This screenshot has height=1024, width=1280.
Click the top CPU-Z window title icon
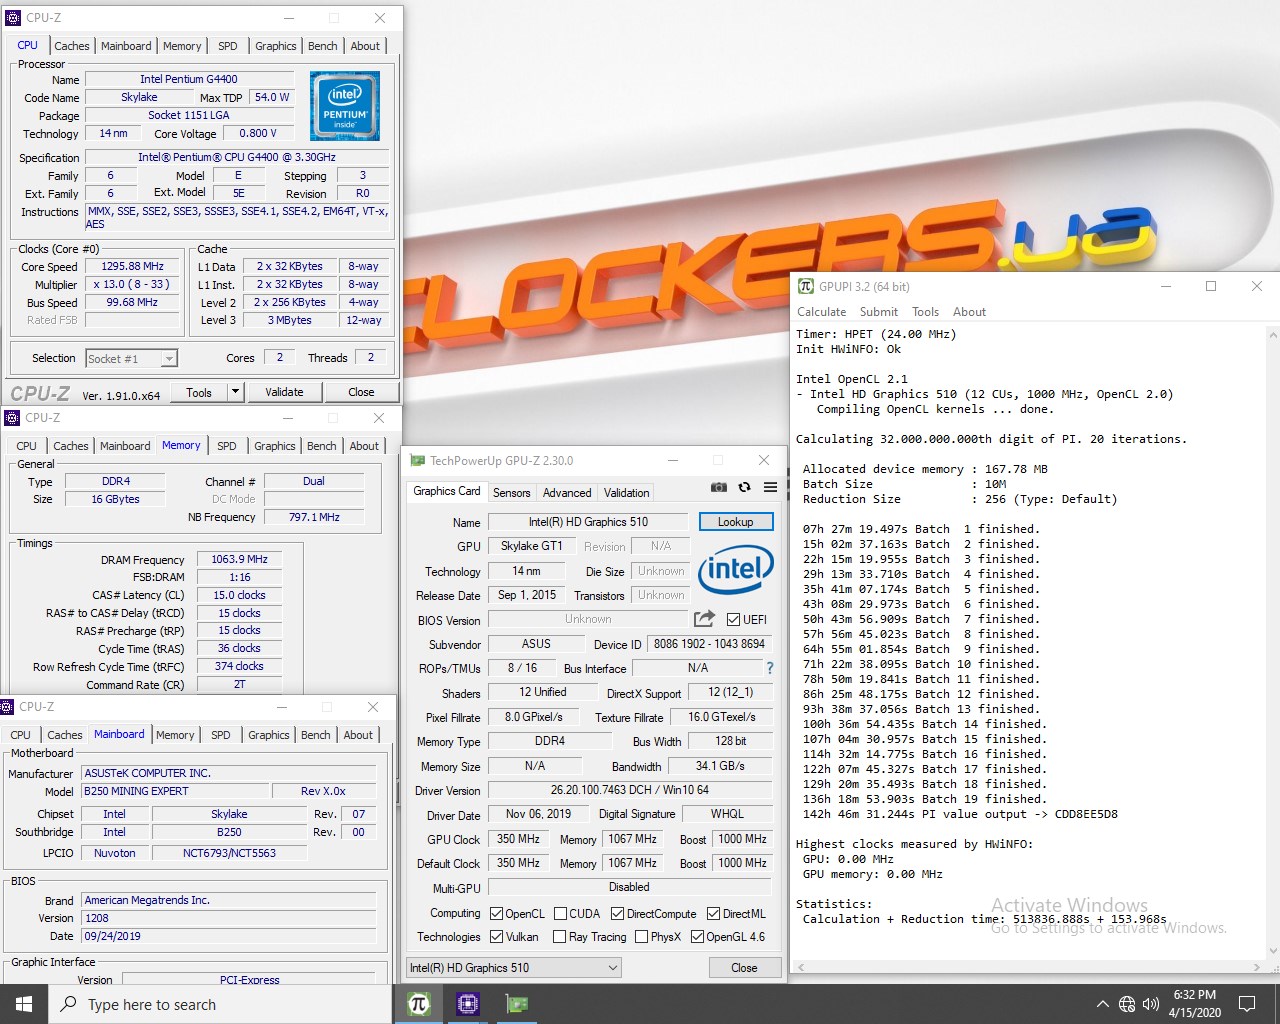pos(13,18)
